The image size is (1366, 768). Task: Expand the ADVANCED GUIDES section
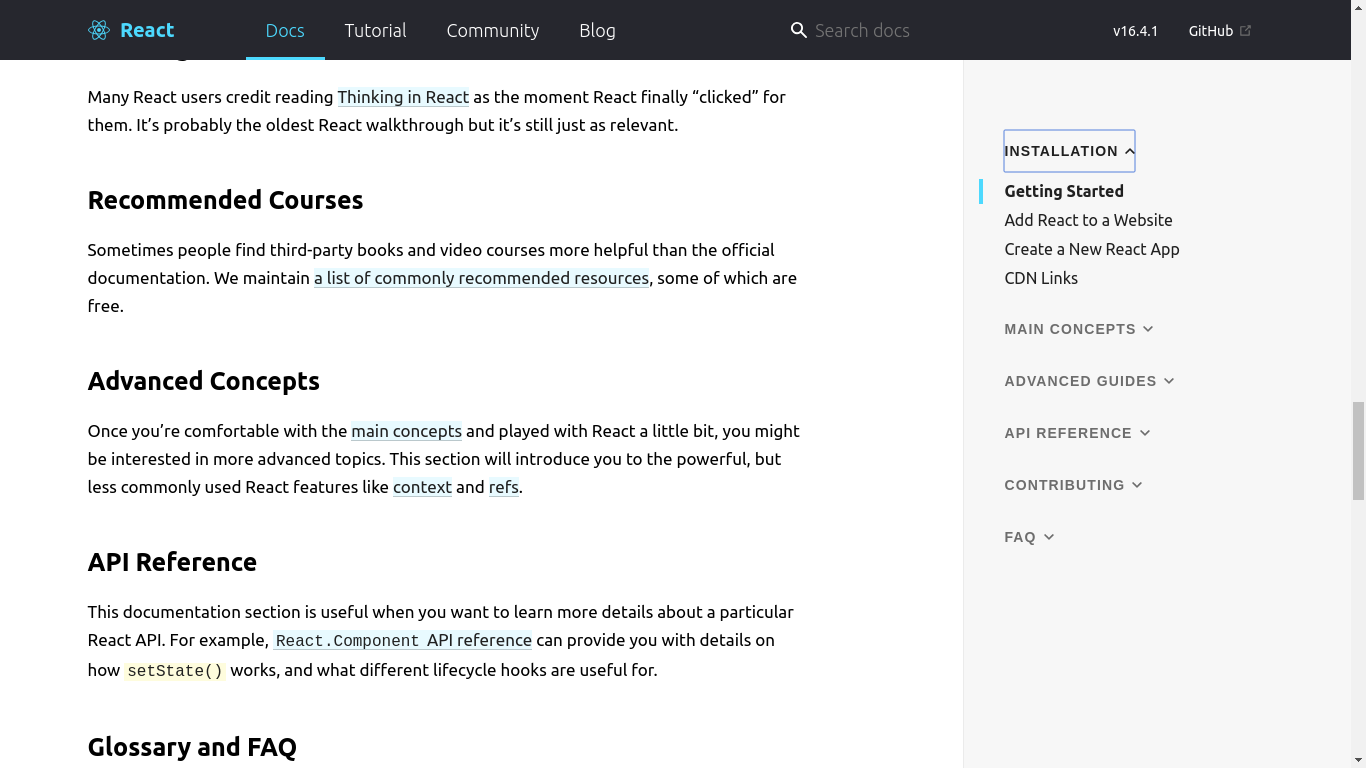pyautogui.click(x=1089, y=381)
